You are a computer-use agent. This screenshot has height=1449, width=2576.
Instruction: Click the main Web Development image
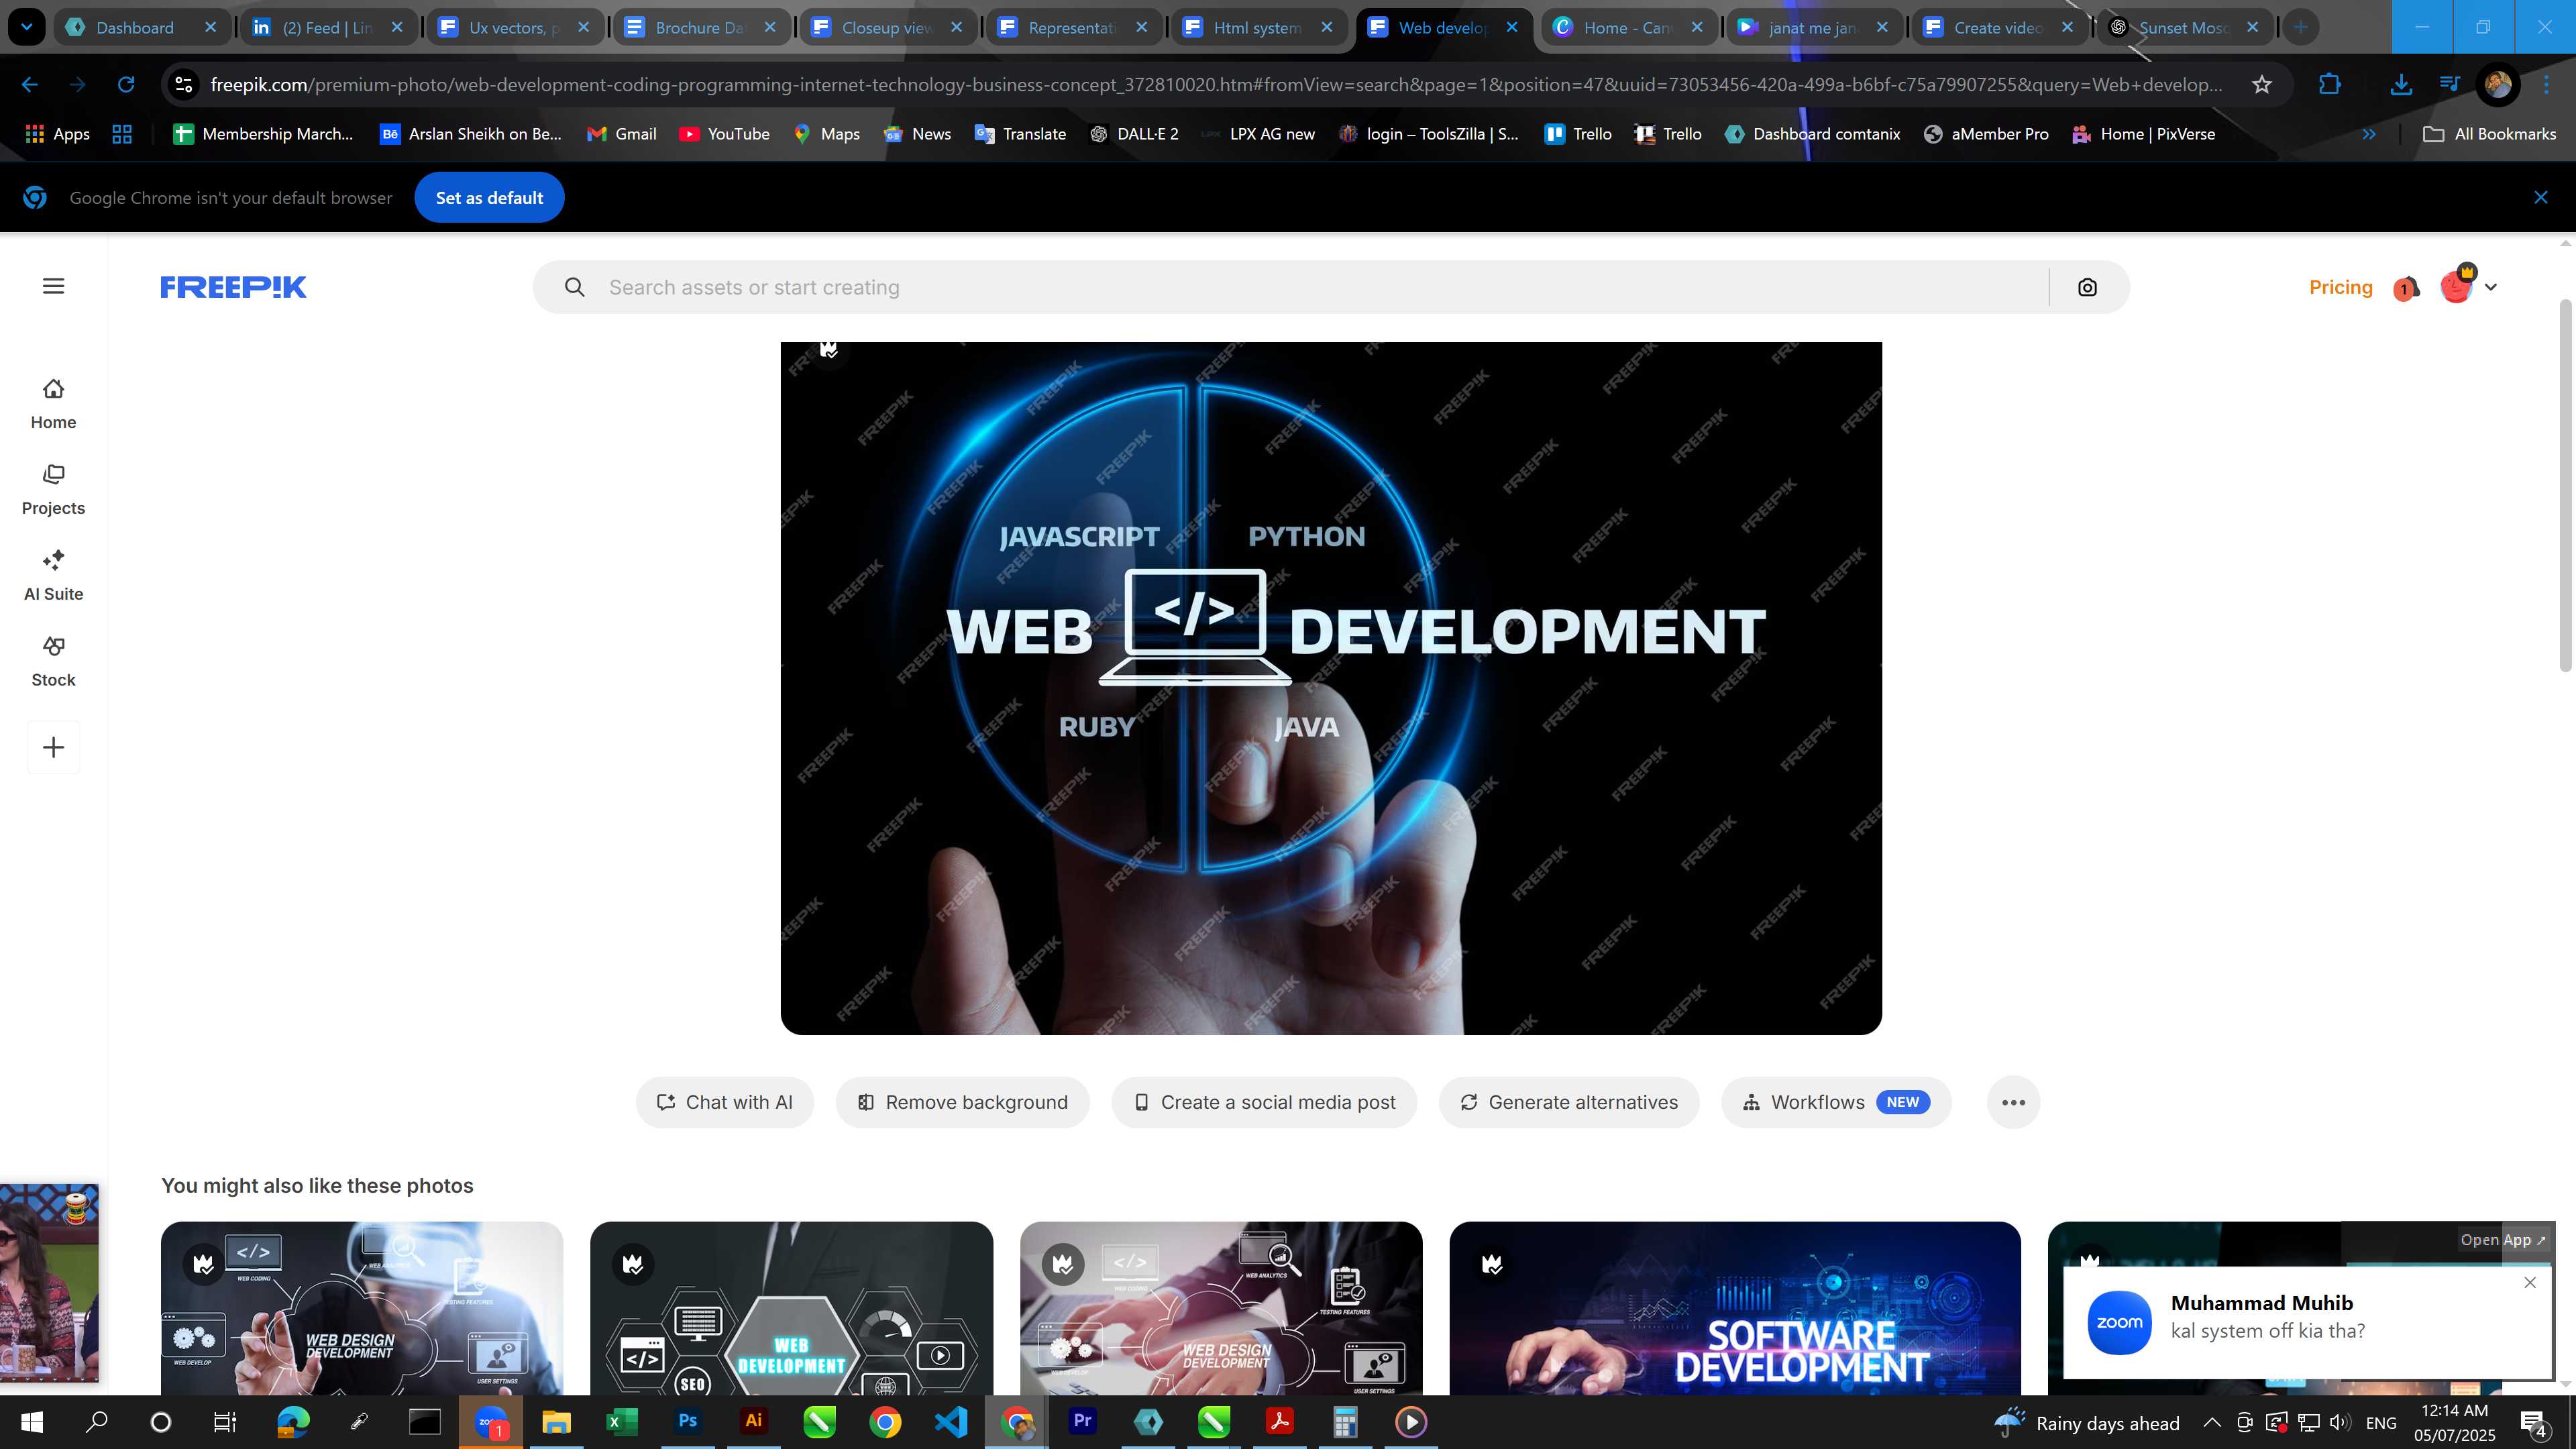[x=1331, y=688]
